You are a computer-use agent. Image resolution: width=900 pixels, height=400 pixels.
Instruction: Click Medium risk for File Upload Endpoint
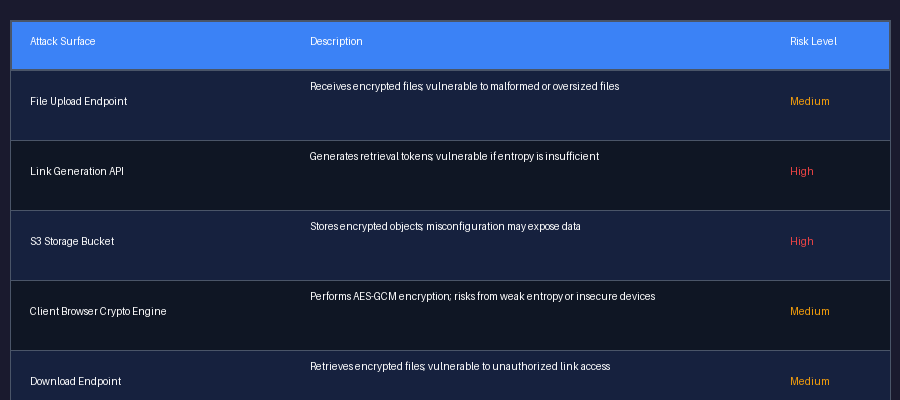click(809, 101)
